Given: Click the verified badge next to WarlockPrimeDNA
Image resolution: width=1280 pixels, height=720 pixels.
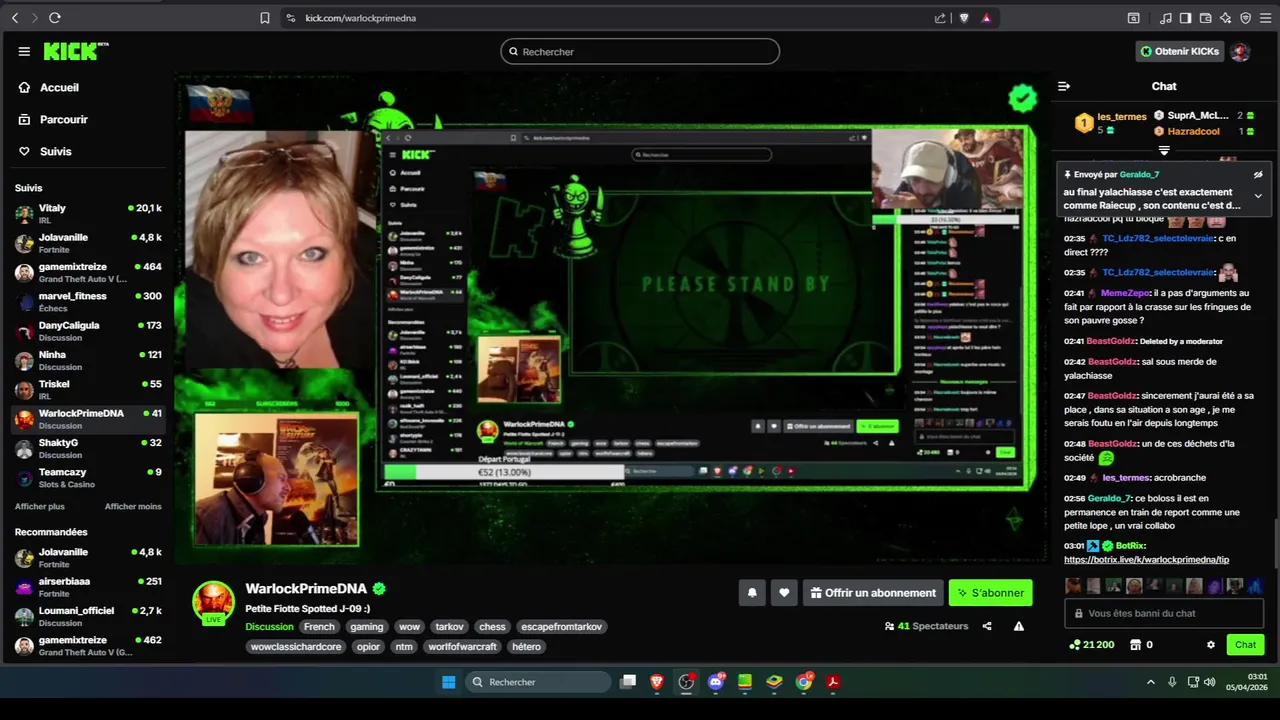Looking at the screenshot, I should tap(379, 589).
